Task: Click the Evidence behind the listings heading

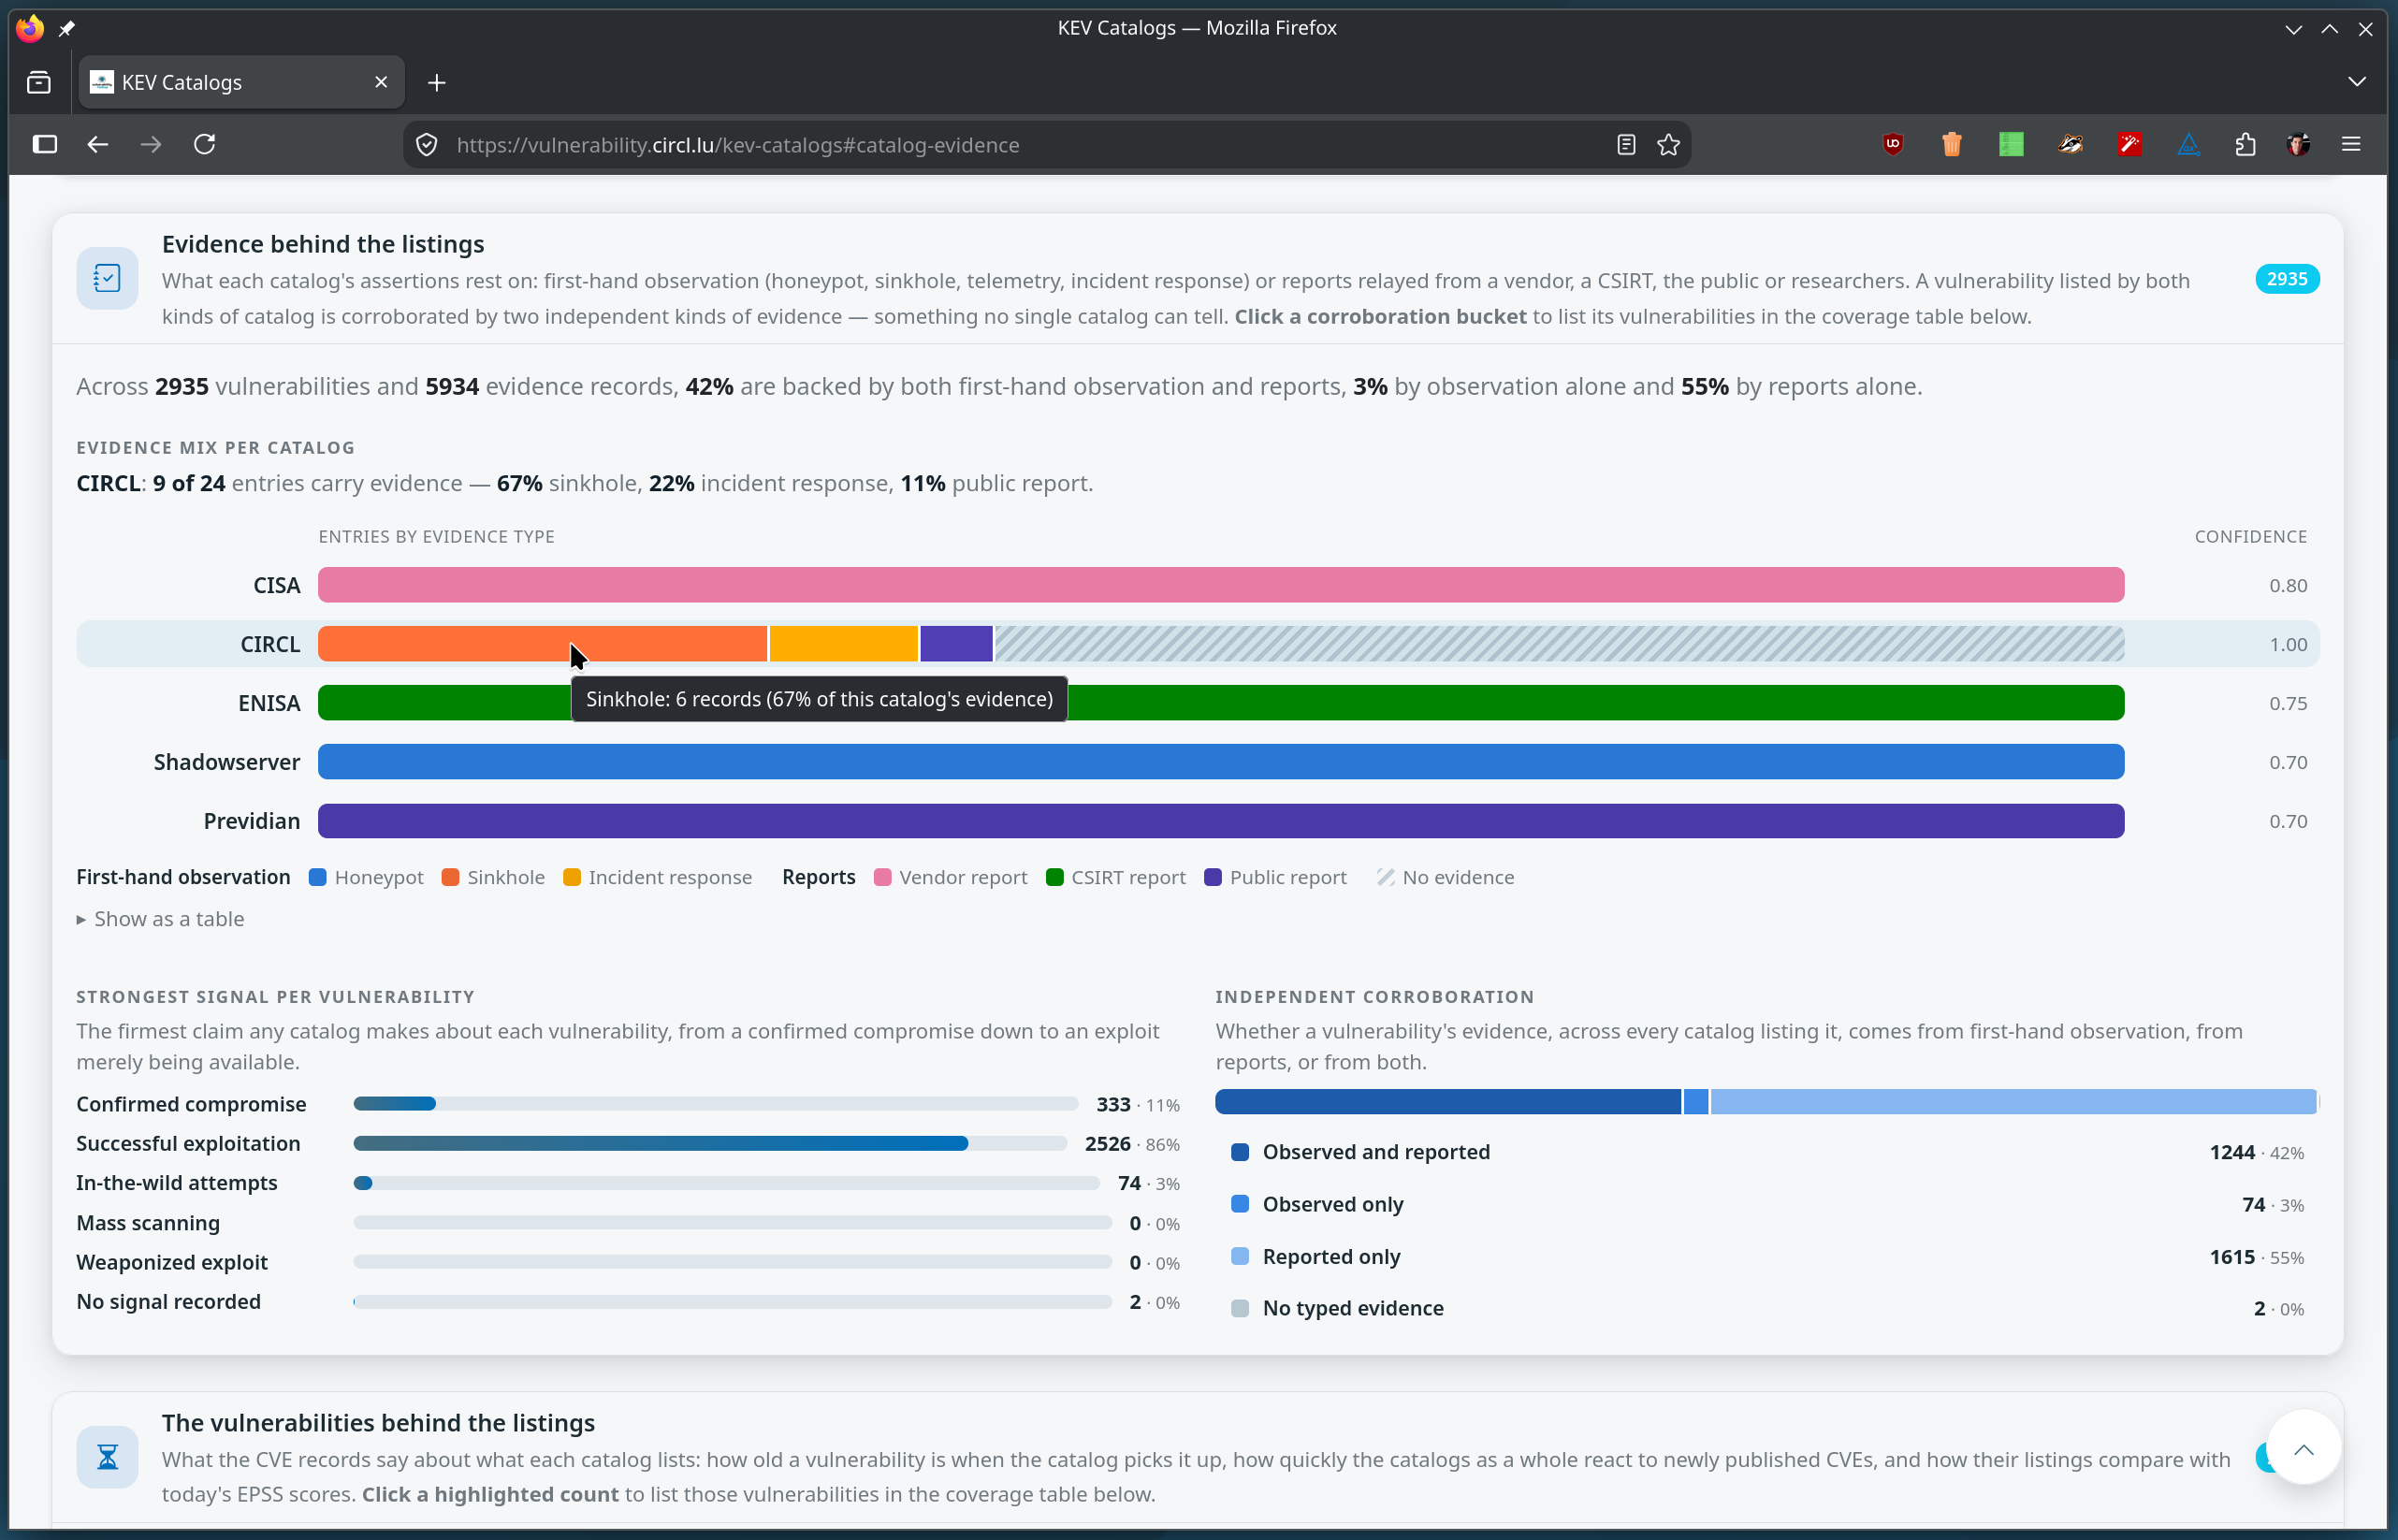Action: [323, 244]
